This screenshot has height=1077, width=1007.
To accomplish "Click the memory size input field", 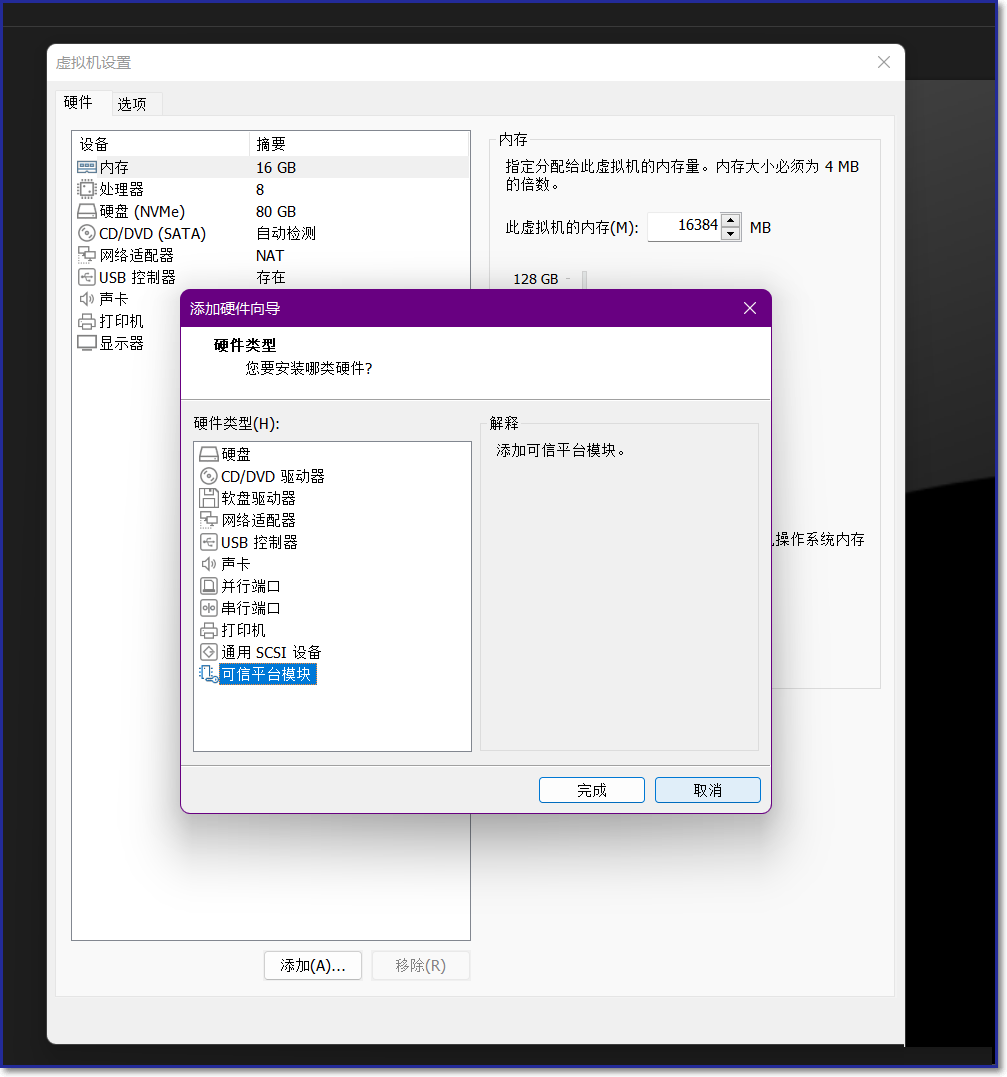I will point(684,227).
